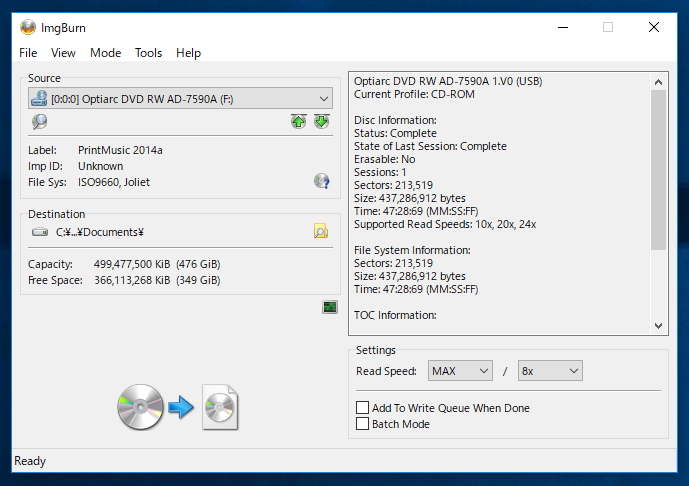Minimize the ImgBurn window

pyautogui.click(x=563, y=27)
